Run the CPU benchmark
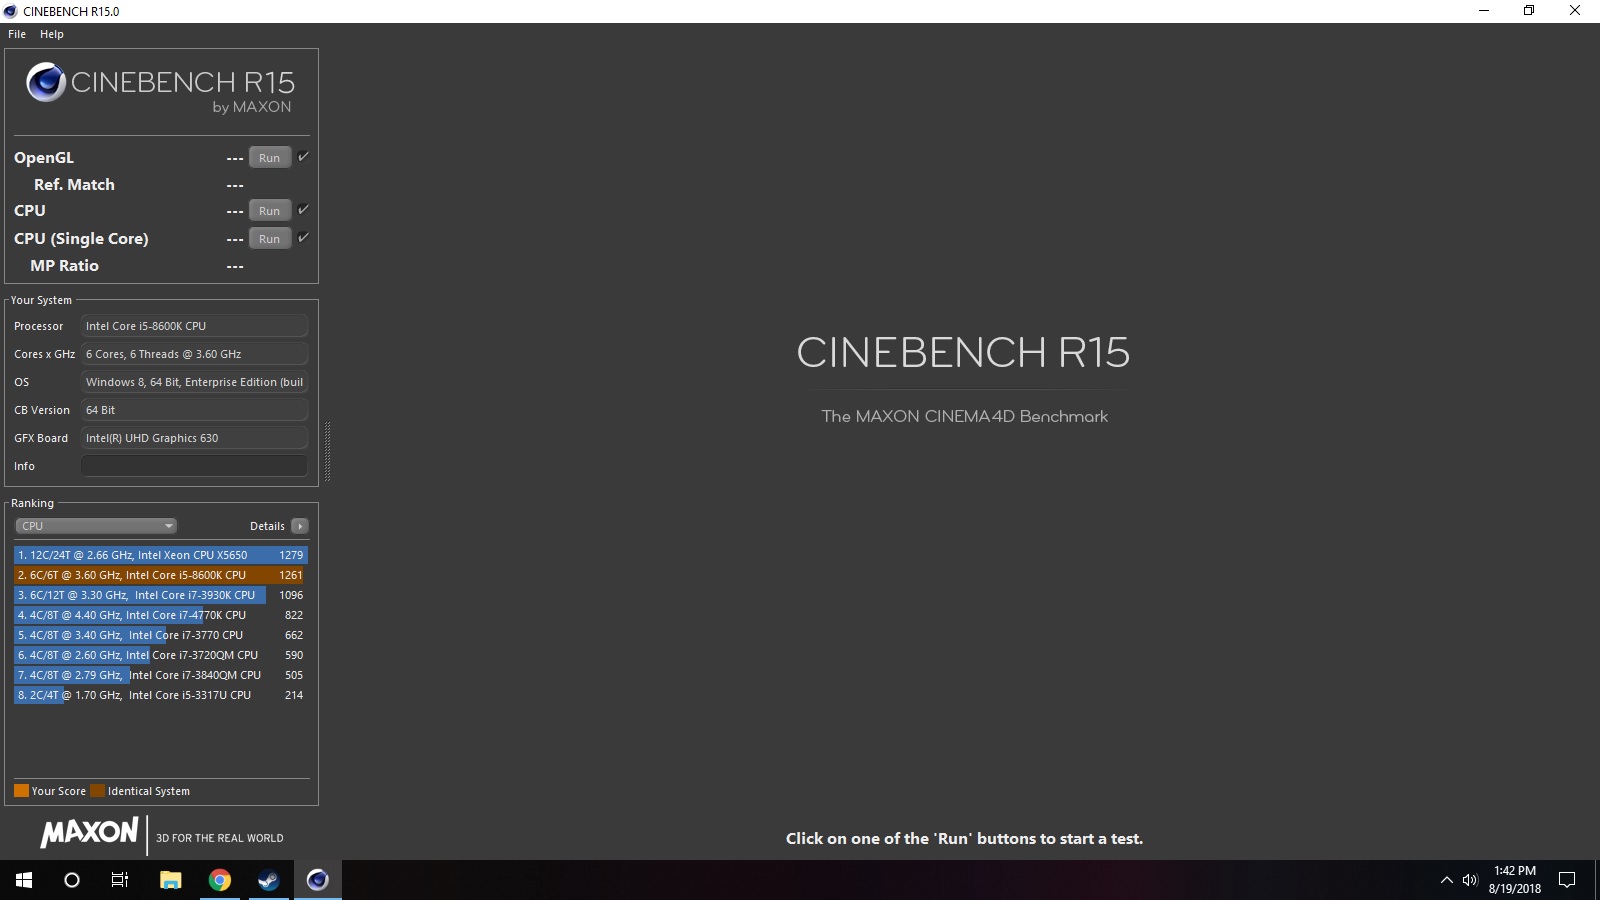 coord(270,211)
